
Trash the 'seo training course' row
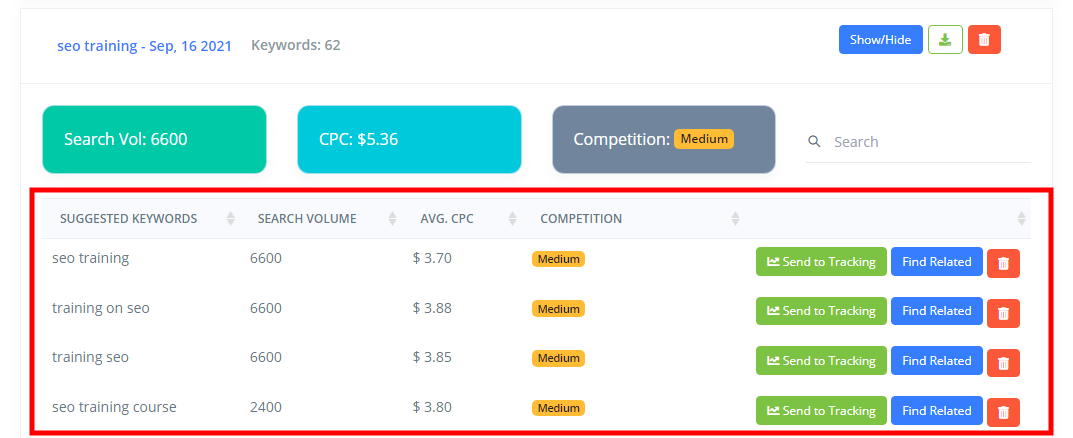click(1003, 412)
